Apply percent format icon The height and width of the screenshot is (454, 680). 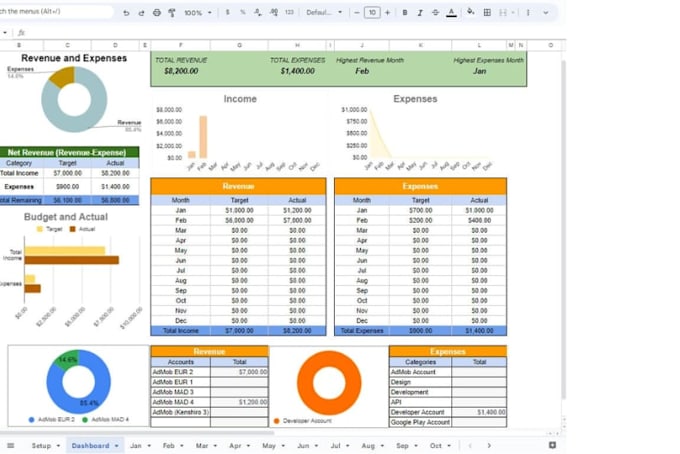tap(243, 13)
